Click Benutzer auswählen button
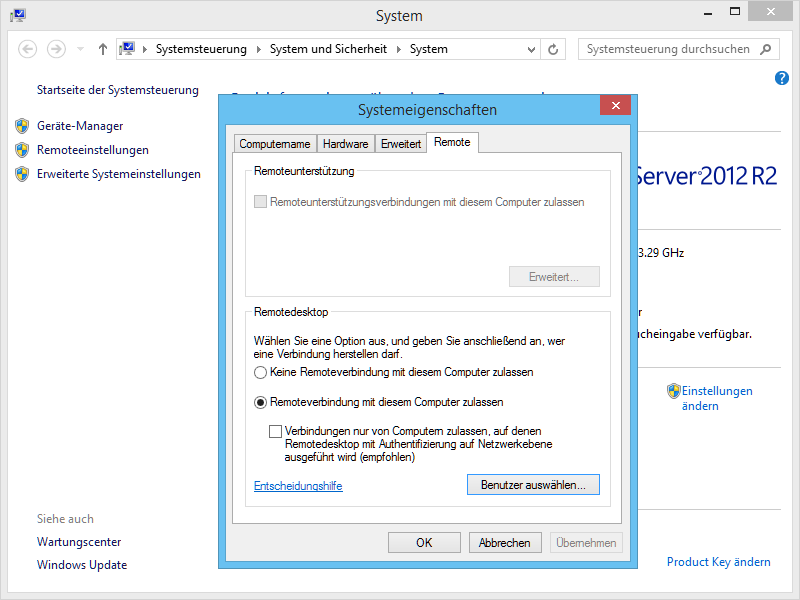 pyautogui.click(x=533, y=485)
